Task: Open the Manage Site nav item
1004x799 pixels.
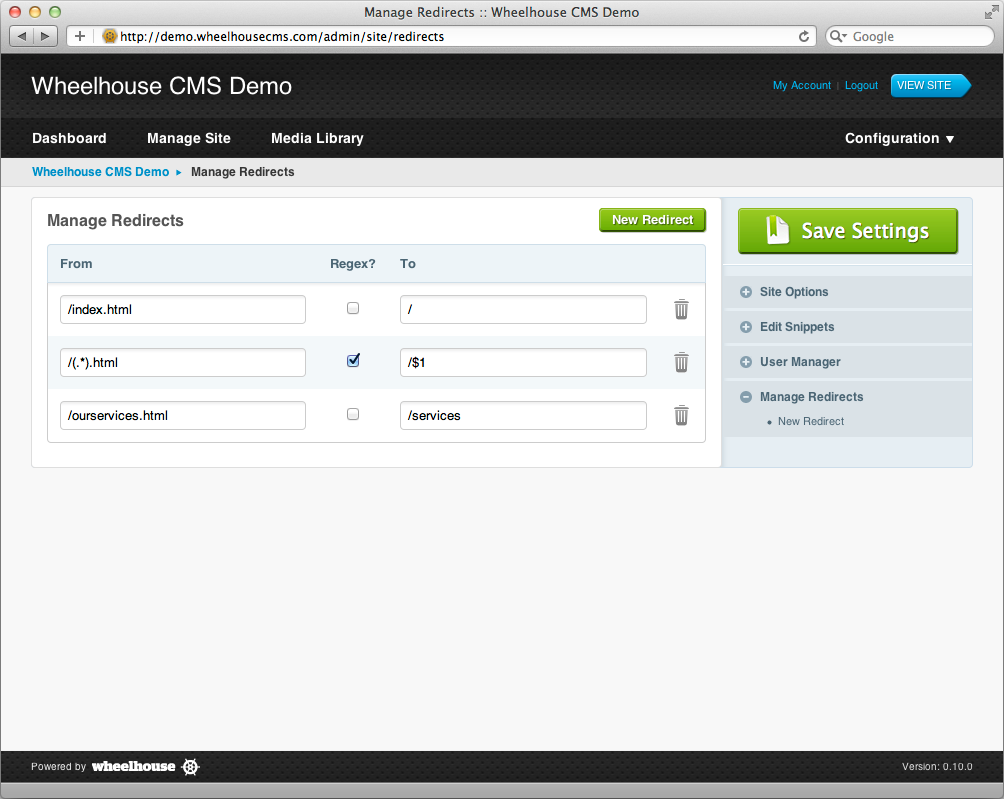Action: (189, 138)
